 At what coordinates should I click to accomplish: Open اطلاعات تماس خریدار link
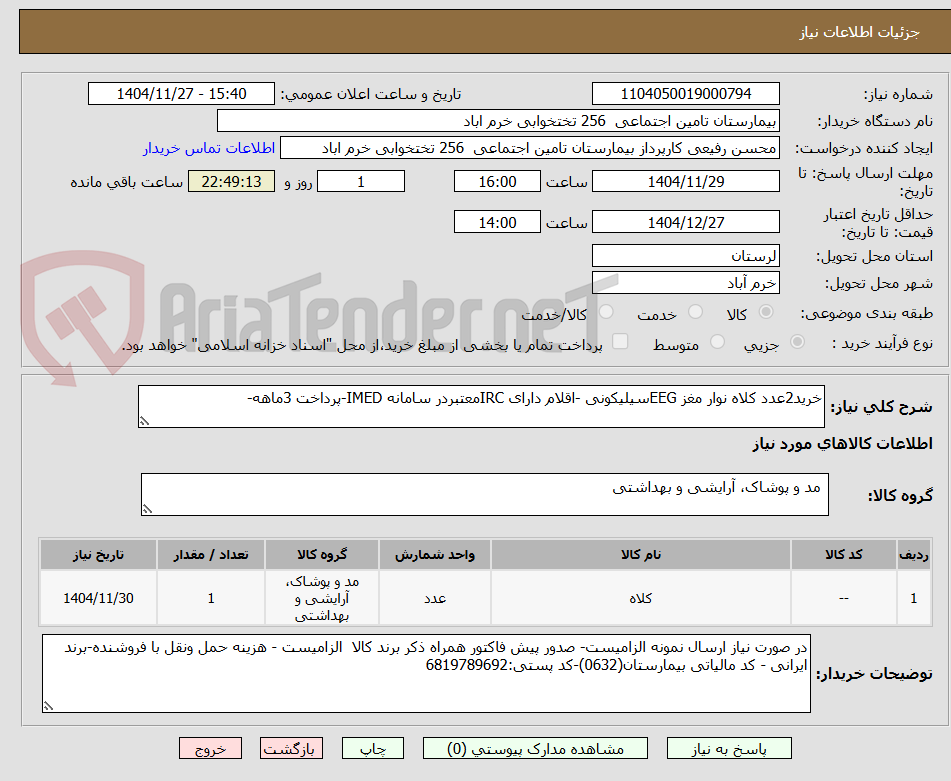point(209,149)
